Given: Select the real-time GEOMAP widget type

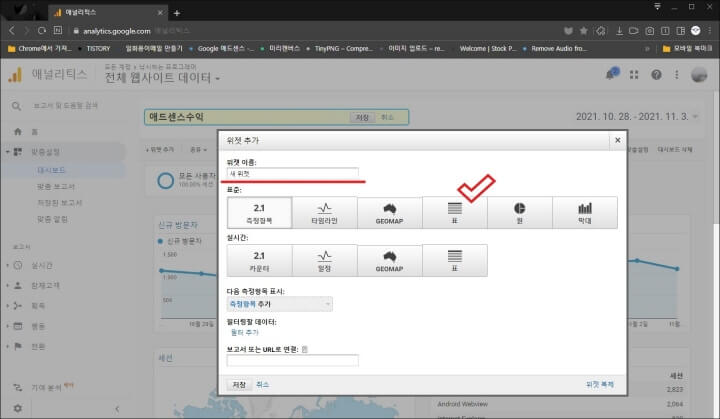Looking at the screenshot, I should pos(389,260).
